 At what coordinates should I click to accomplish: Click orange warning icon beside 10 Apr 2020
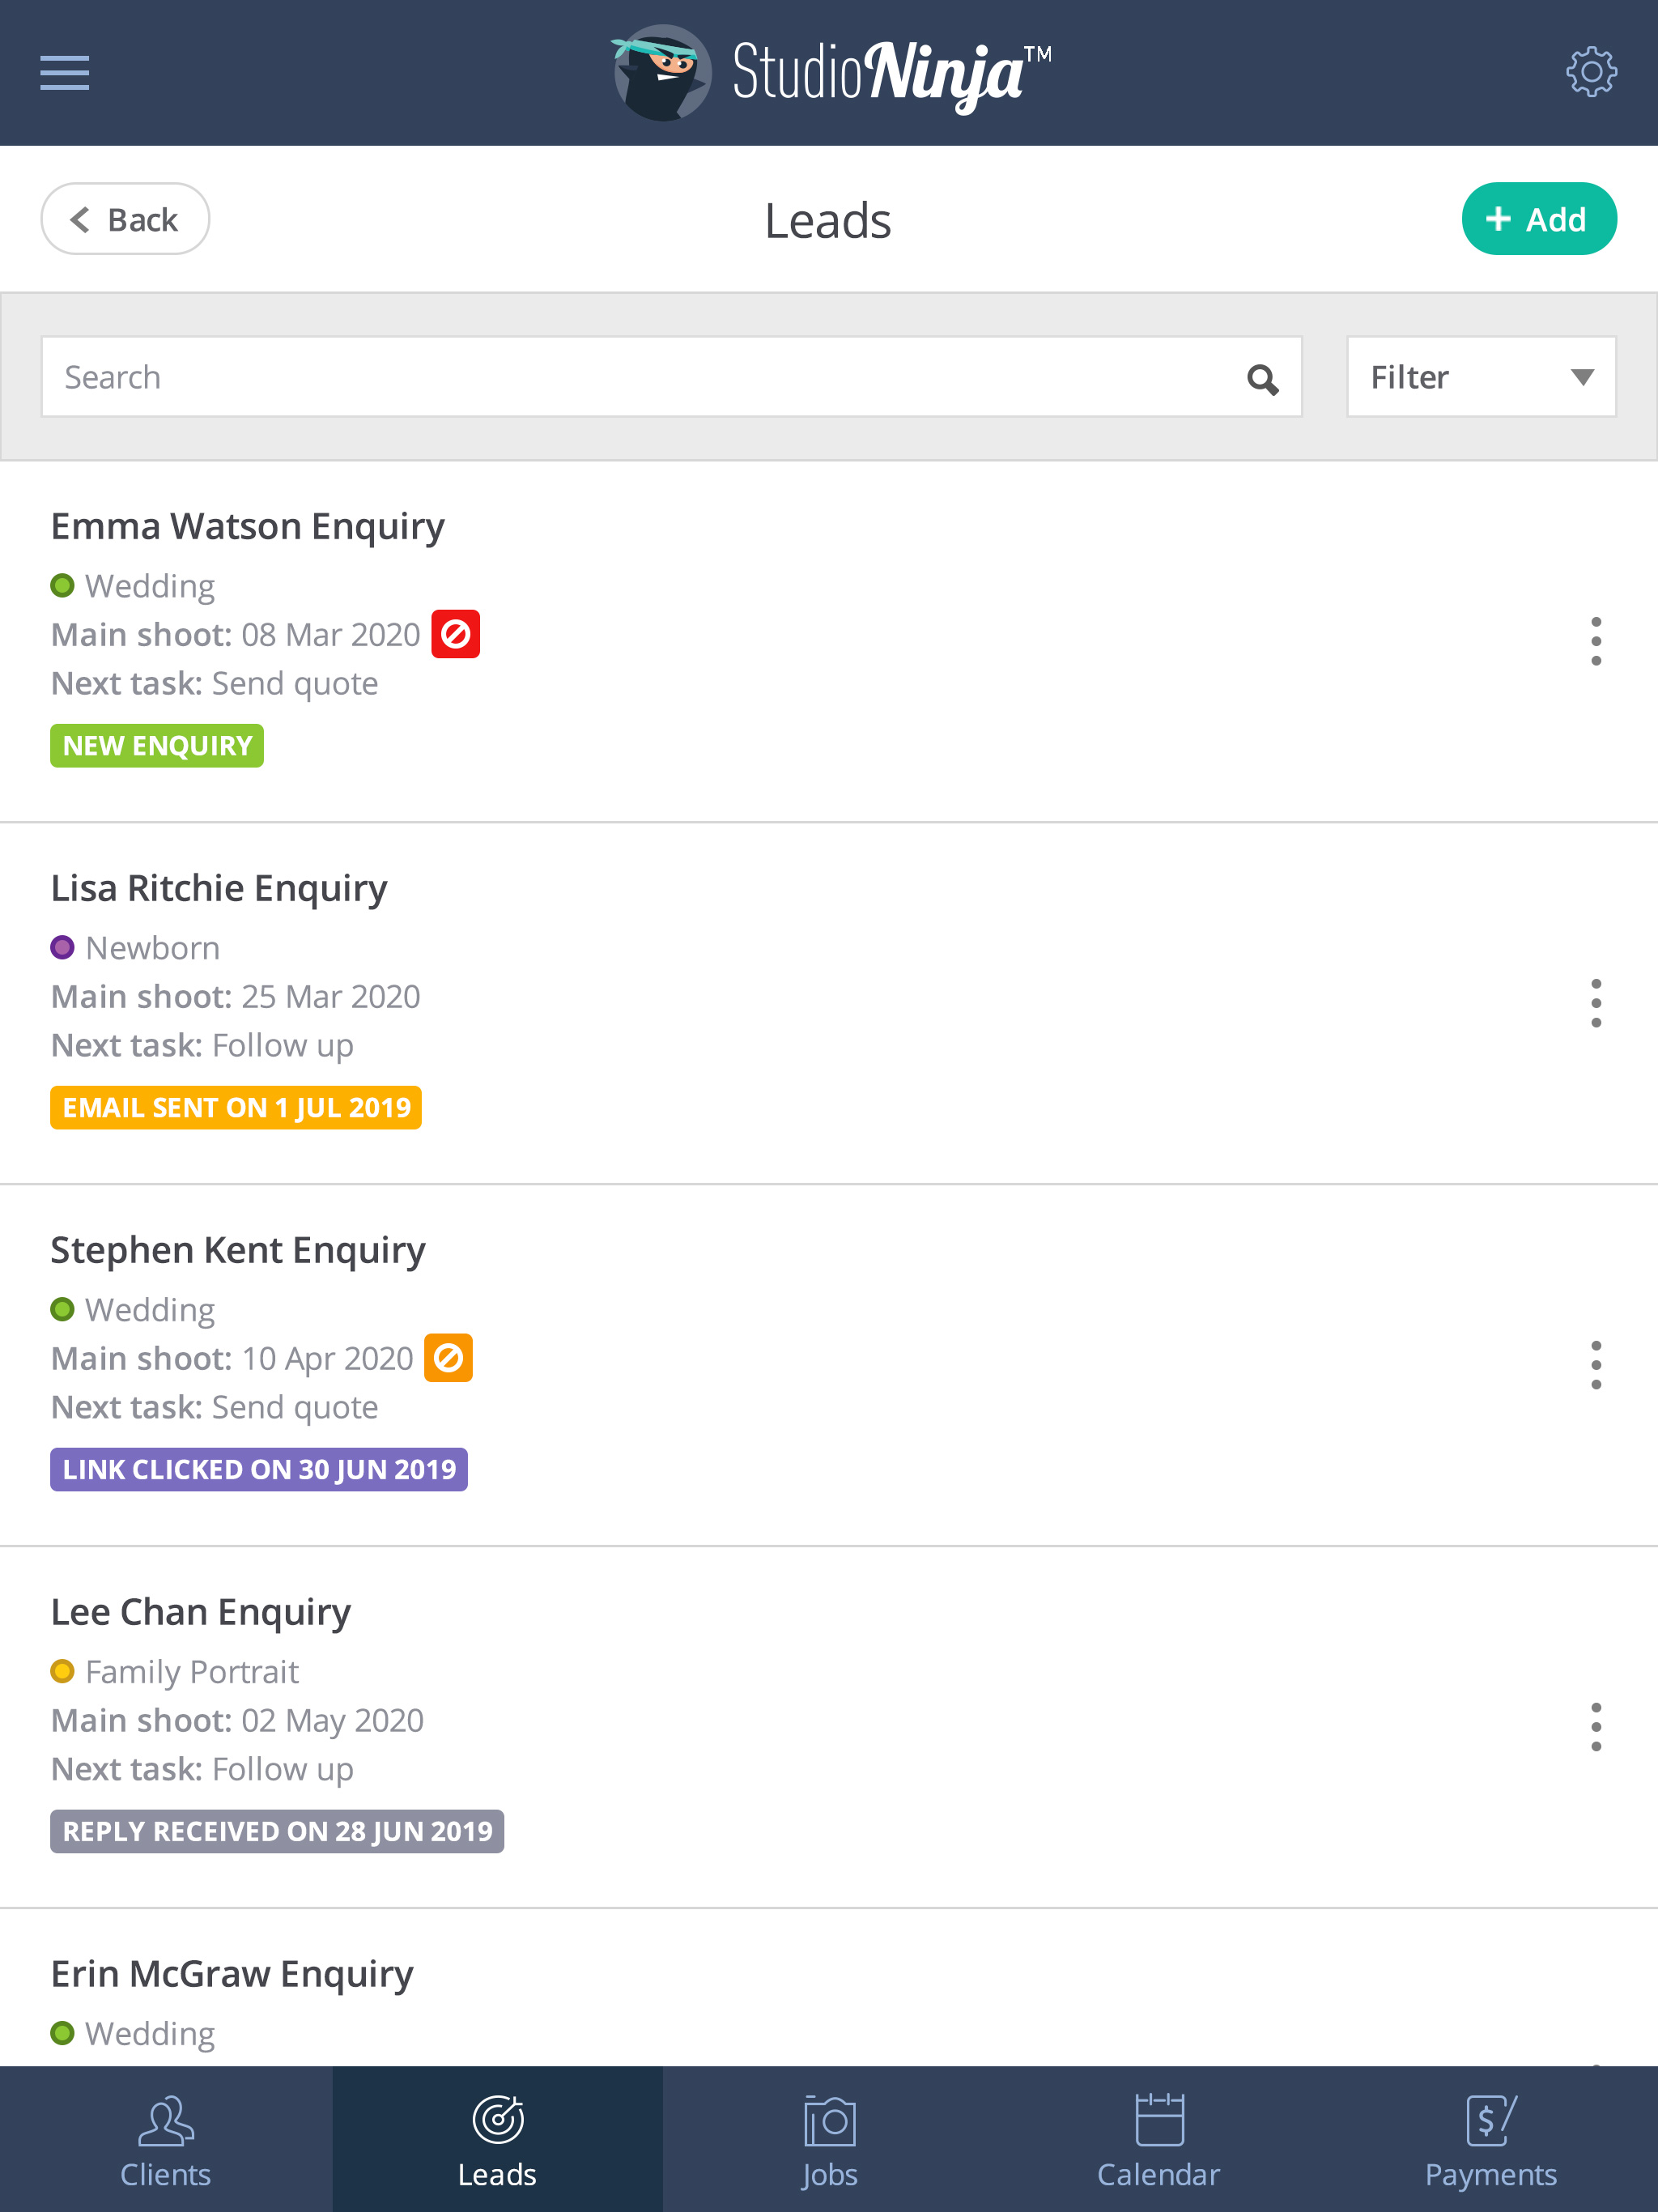click(x=448, y=1358)
